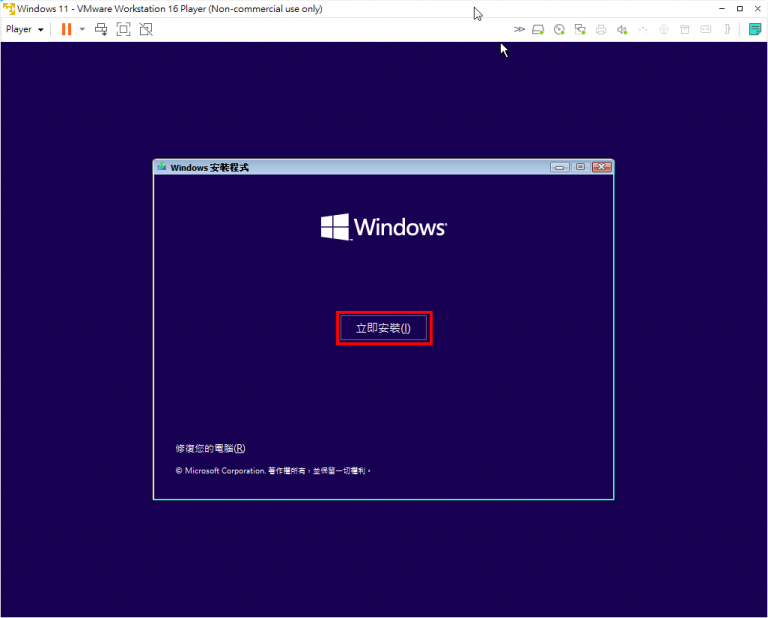Image resolution: width=768 pixels, height=618 pixels.
Task: Close the Windows 安裝程式 dialog
Action: [x=601, y=167]
